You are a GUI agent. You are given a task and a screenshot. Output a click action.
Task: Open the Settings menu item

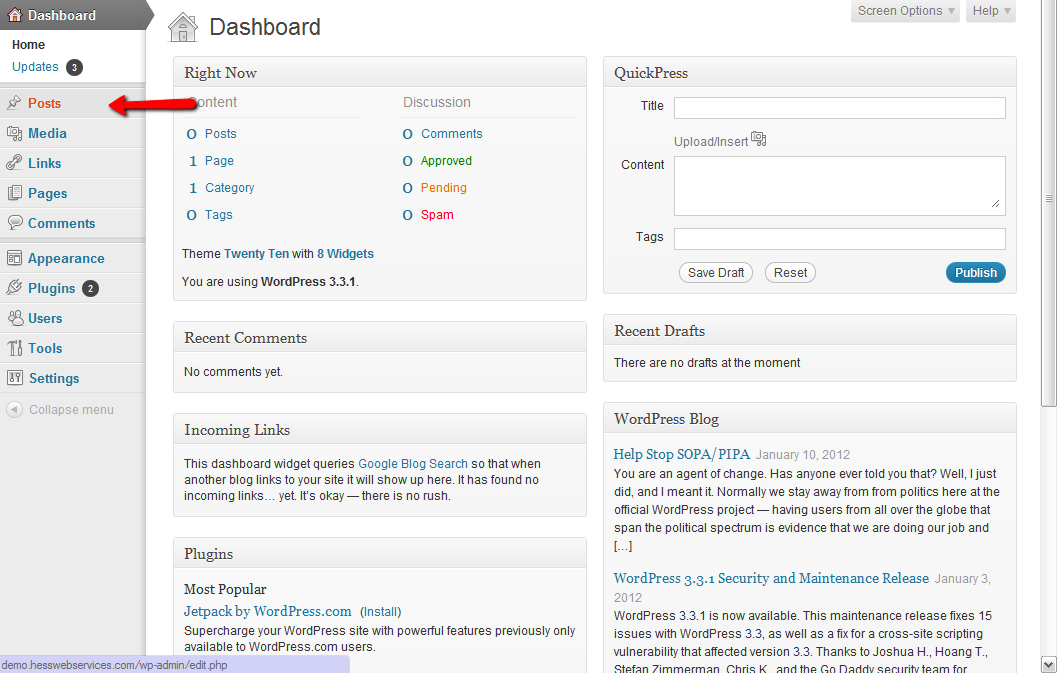point(54,378)
